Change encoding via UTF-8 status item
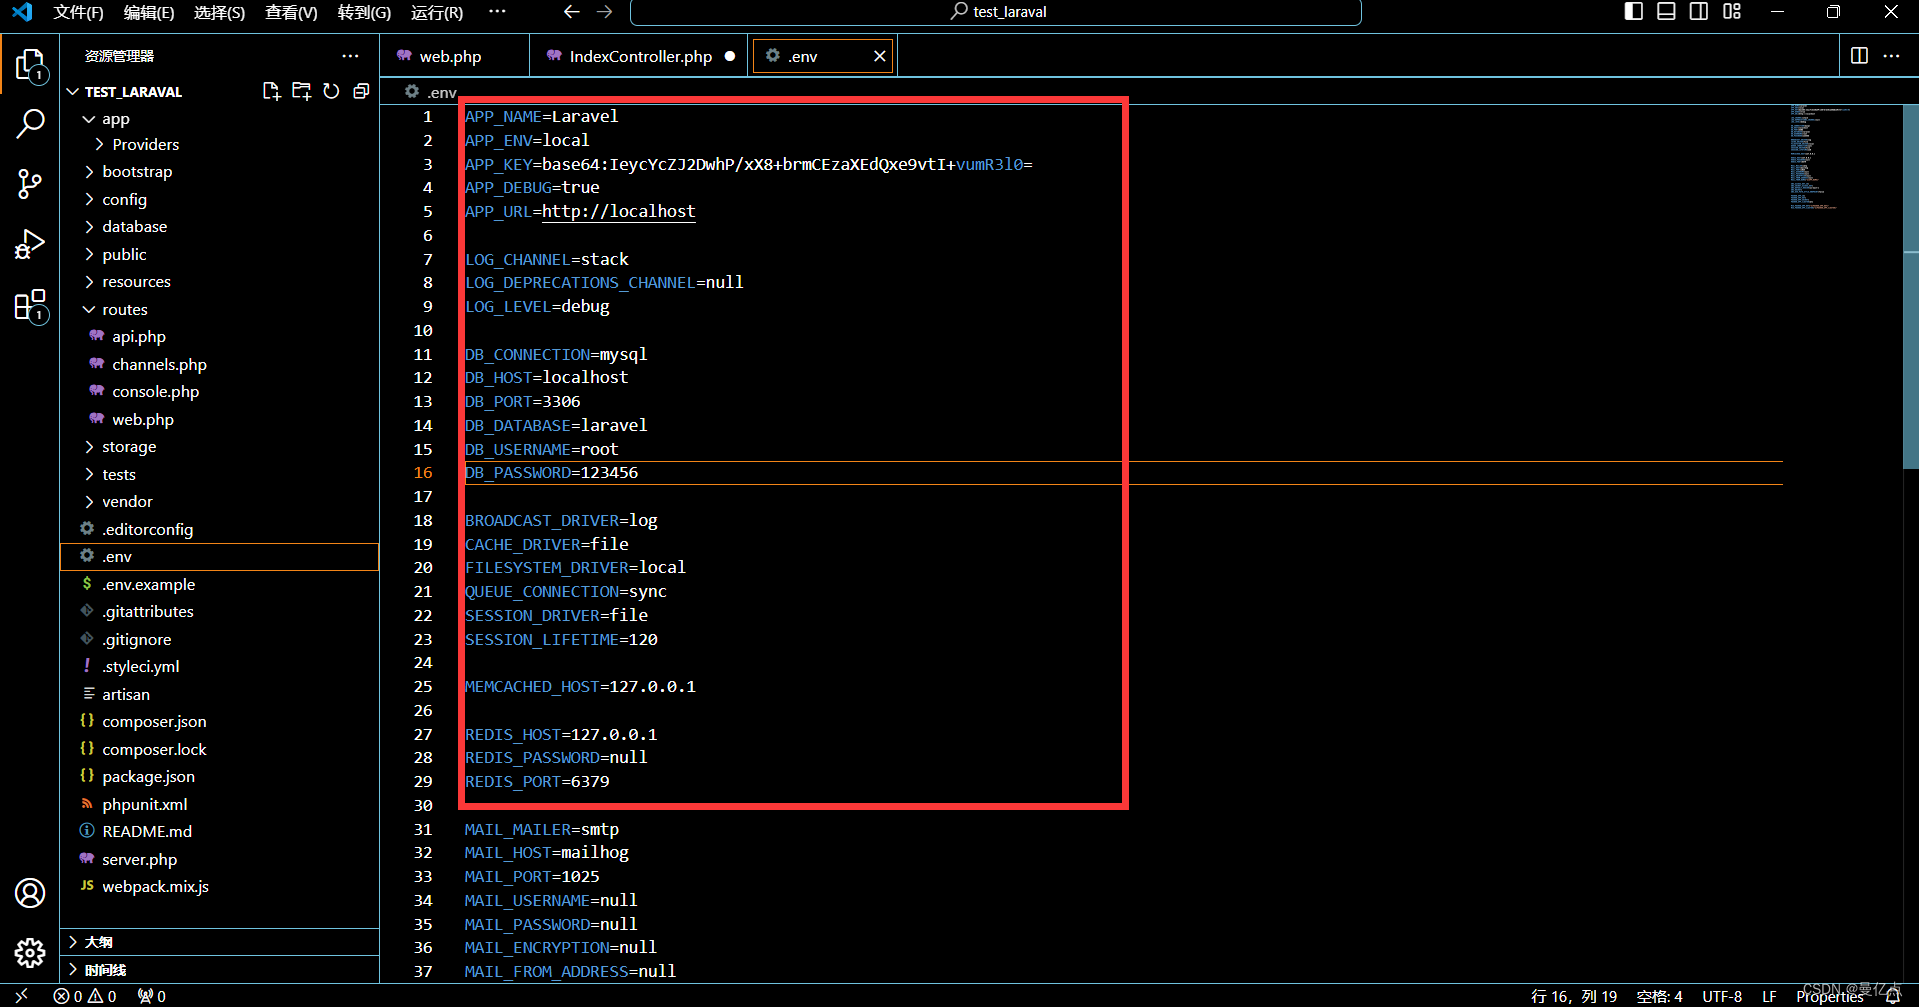Screen dimensions: 1919x1007 [x=1722, y=996]
